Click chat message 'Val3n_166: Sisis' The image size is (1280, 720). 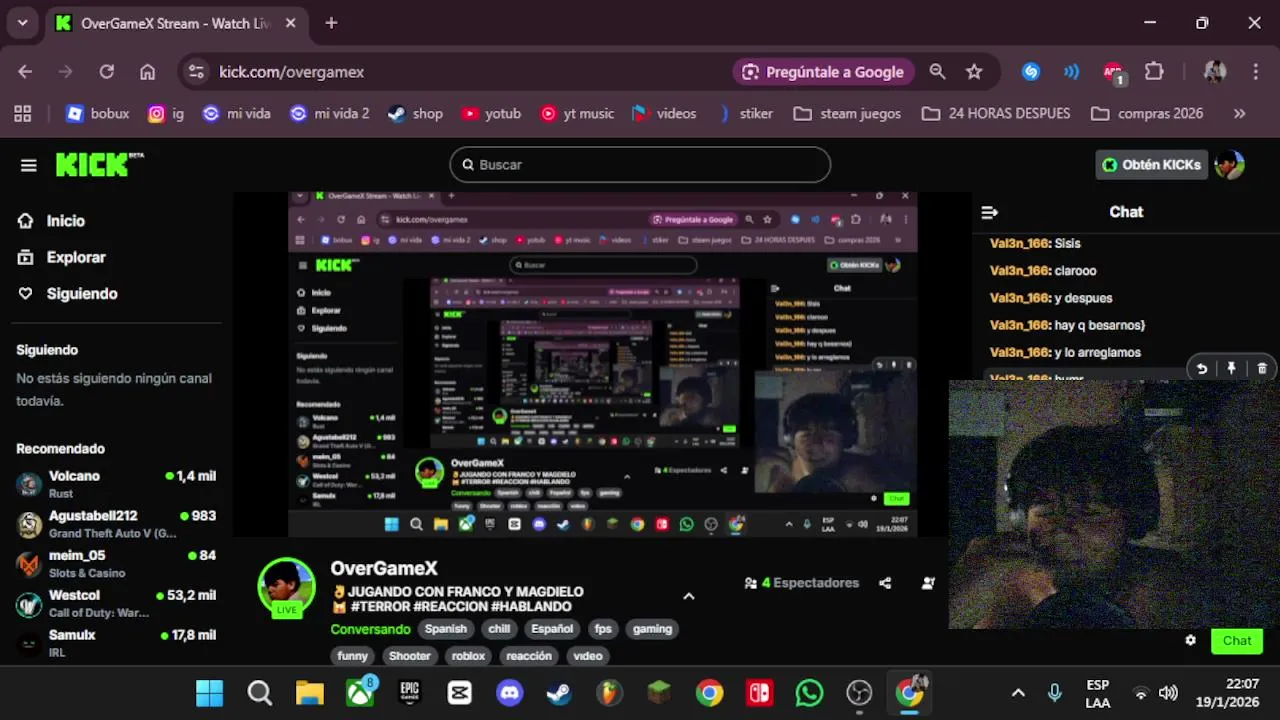tap(1035, 243)
